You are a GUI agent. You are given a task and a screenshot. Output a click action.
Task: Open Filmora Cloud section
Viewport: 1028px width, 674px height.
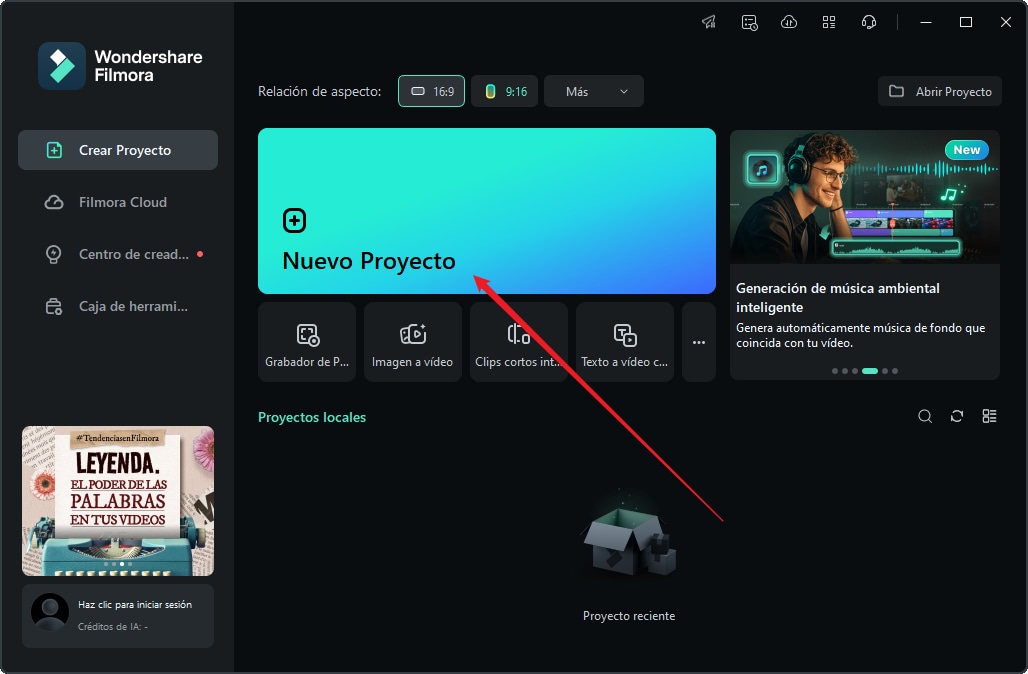pyautogui.click(x=118, y=202)
